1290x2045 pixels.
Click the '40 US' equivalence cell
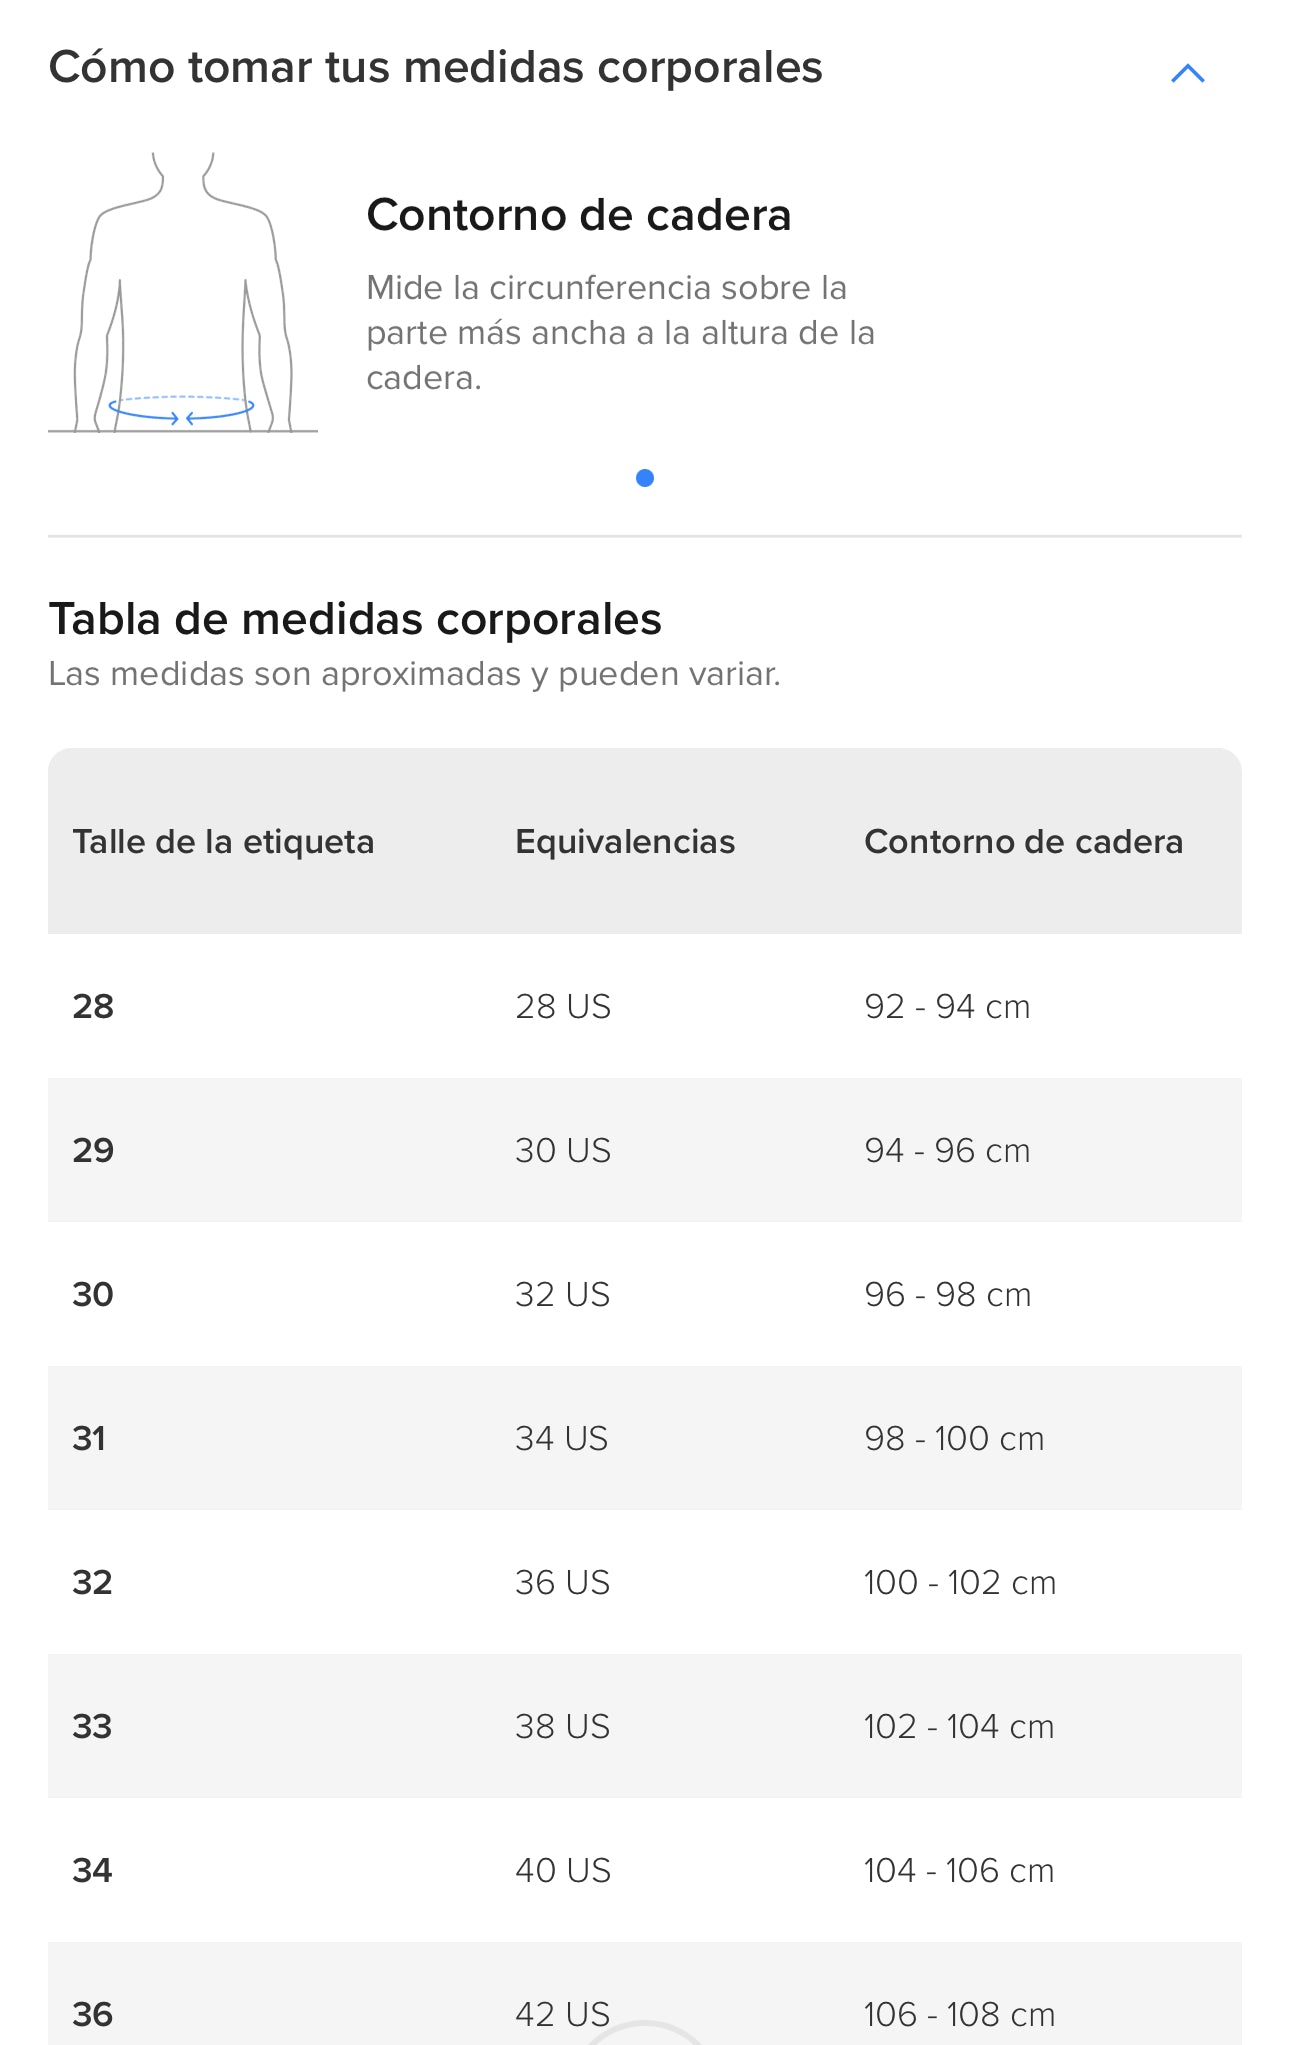tap(562, 1870)
